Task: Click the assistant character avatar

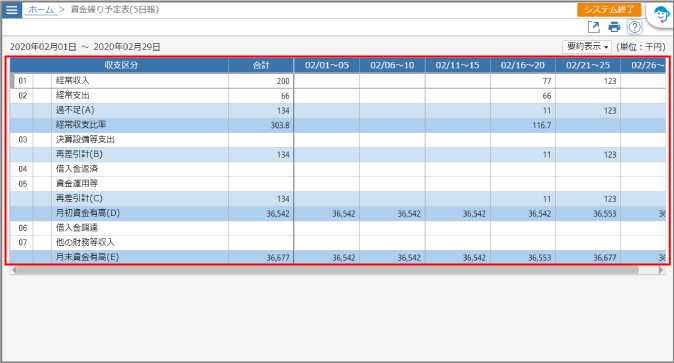Action: (661, 15)
